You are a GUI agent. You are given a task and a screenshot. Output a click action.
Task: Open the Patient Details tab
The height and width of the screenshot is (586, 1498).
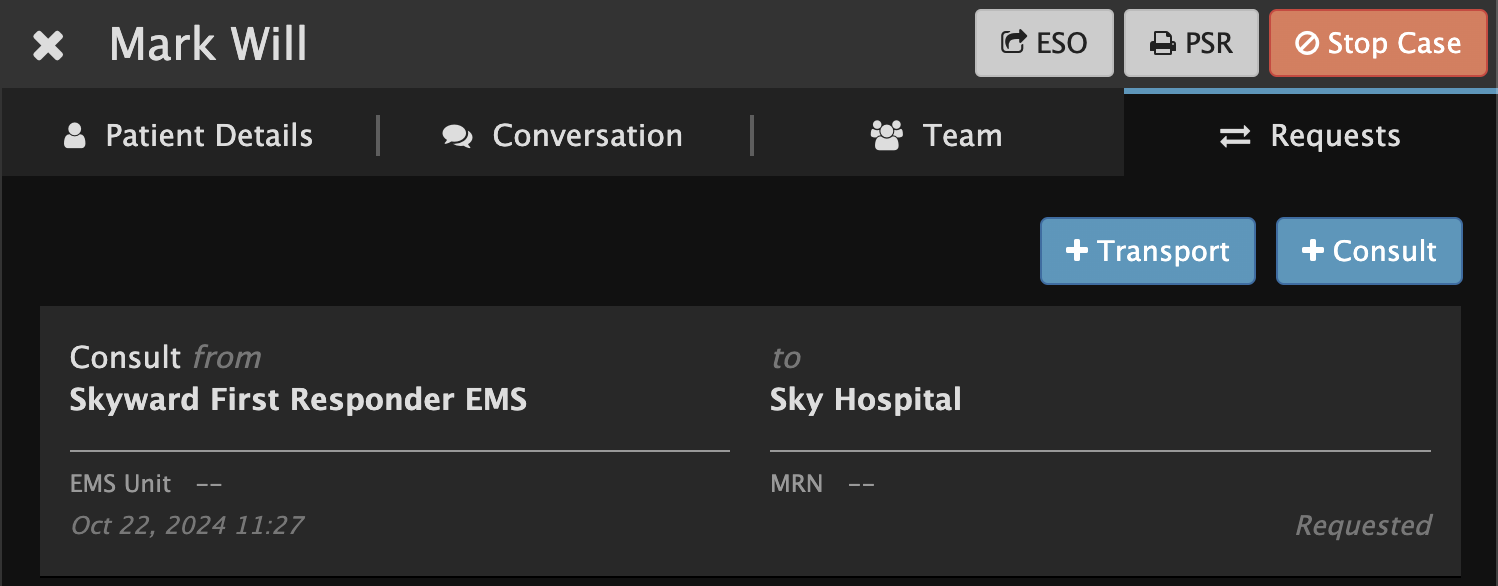pyautogui.click(x=189, y=135)
